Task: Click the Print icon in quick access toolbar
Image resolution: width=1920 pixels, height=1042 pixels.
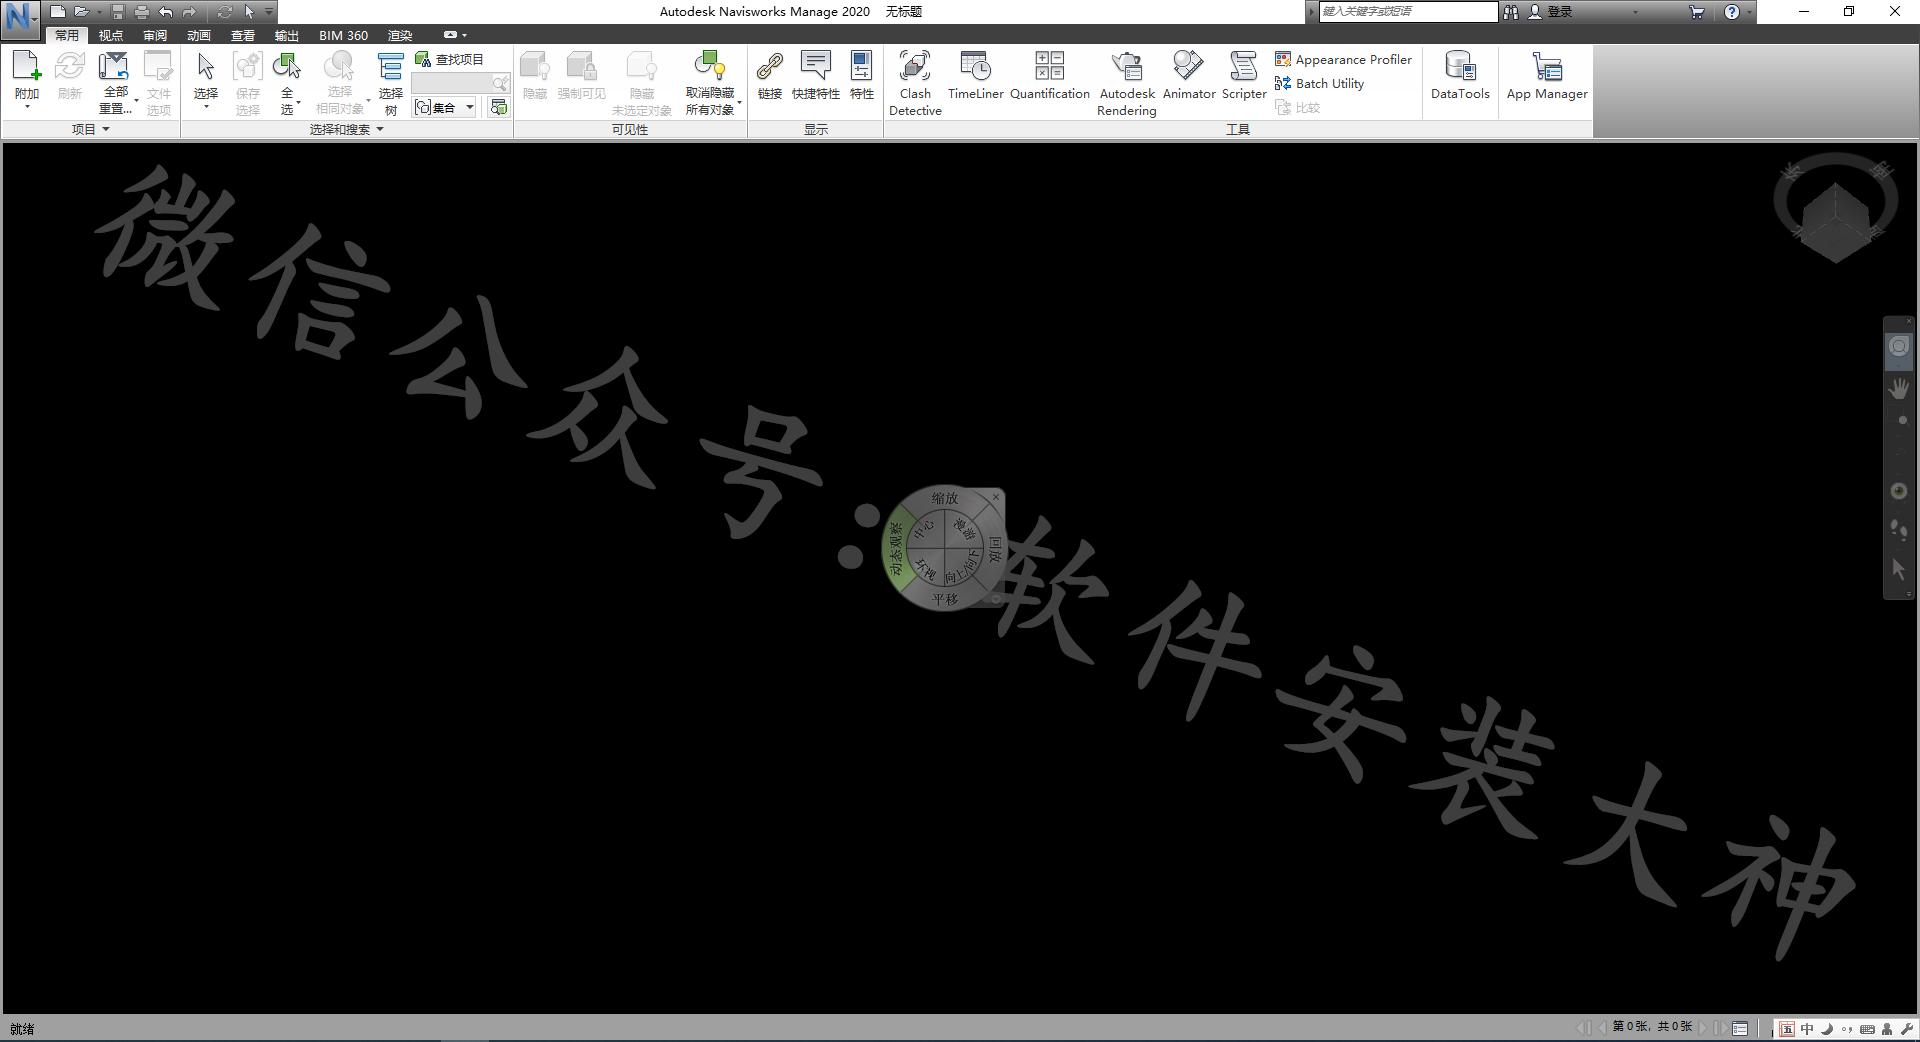Action: (141, 12)
